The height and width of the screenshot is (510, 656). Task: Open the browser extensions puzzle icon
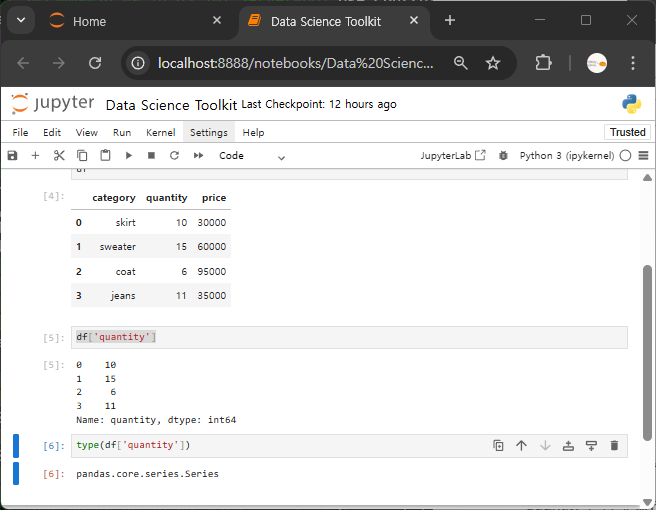click(543, 63)
